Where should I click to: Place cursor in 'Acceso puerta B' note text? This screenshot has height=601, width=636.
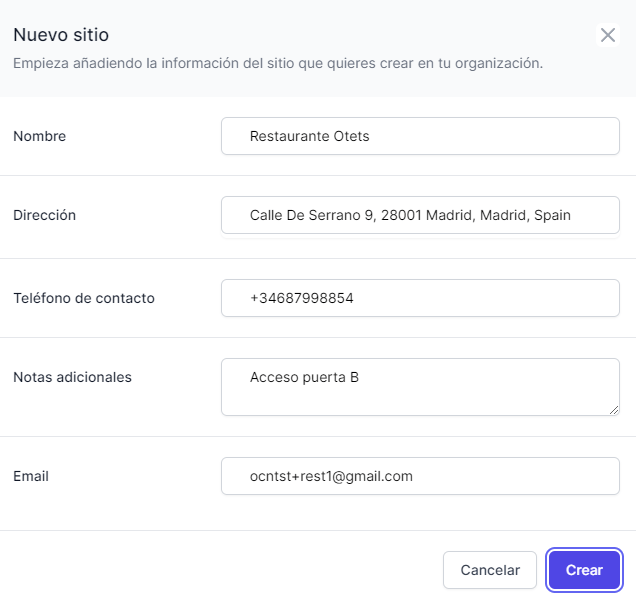pyautogui.click(x=304, y=377)
